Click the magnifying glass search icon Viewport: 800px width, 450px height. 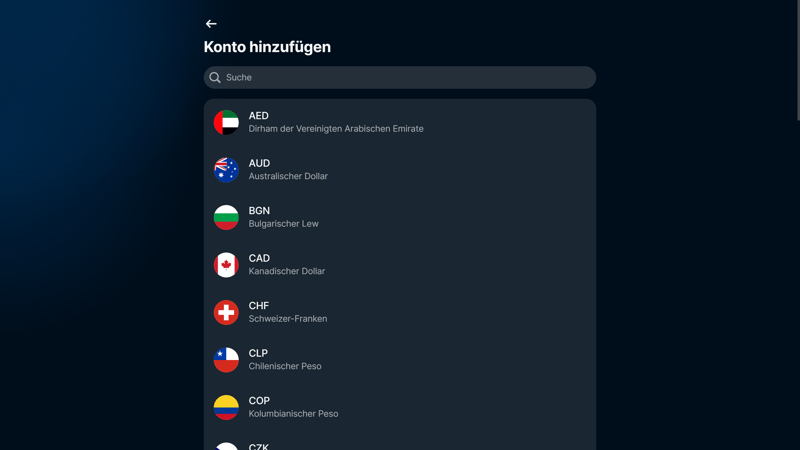[x=215, y=77]
